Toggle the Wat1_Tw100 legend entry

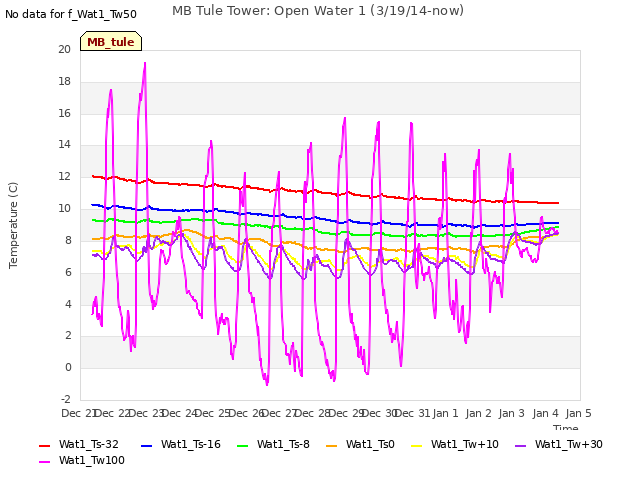(x=82, y=461)
